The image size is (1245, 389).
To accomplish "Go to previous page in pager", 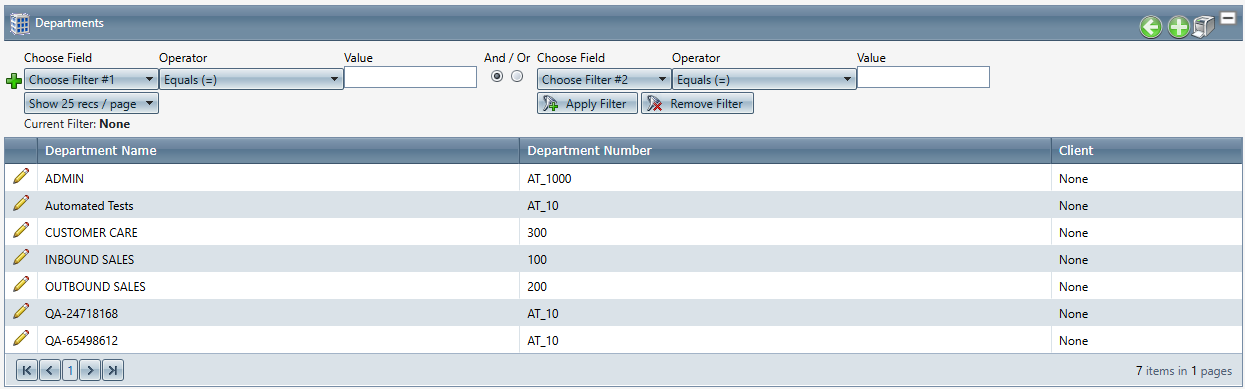I will 49,371.
